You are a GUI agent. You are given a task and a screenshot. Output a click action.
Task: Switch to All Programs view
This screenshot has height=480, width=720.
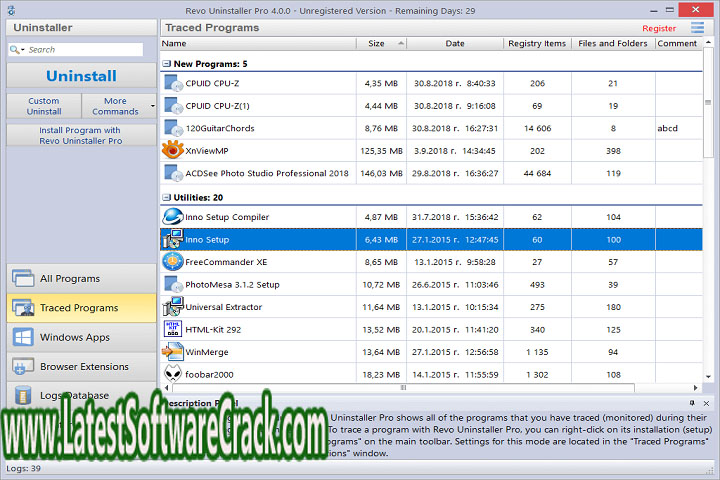pyautogui.click(x=81, y=278)
